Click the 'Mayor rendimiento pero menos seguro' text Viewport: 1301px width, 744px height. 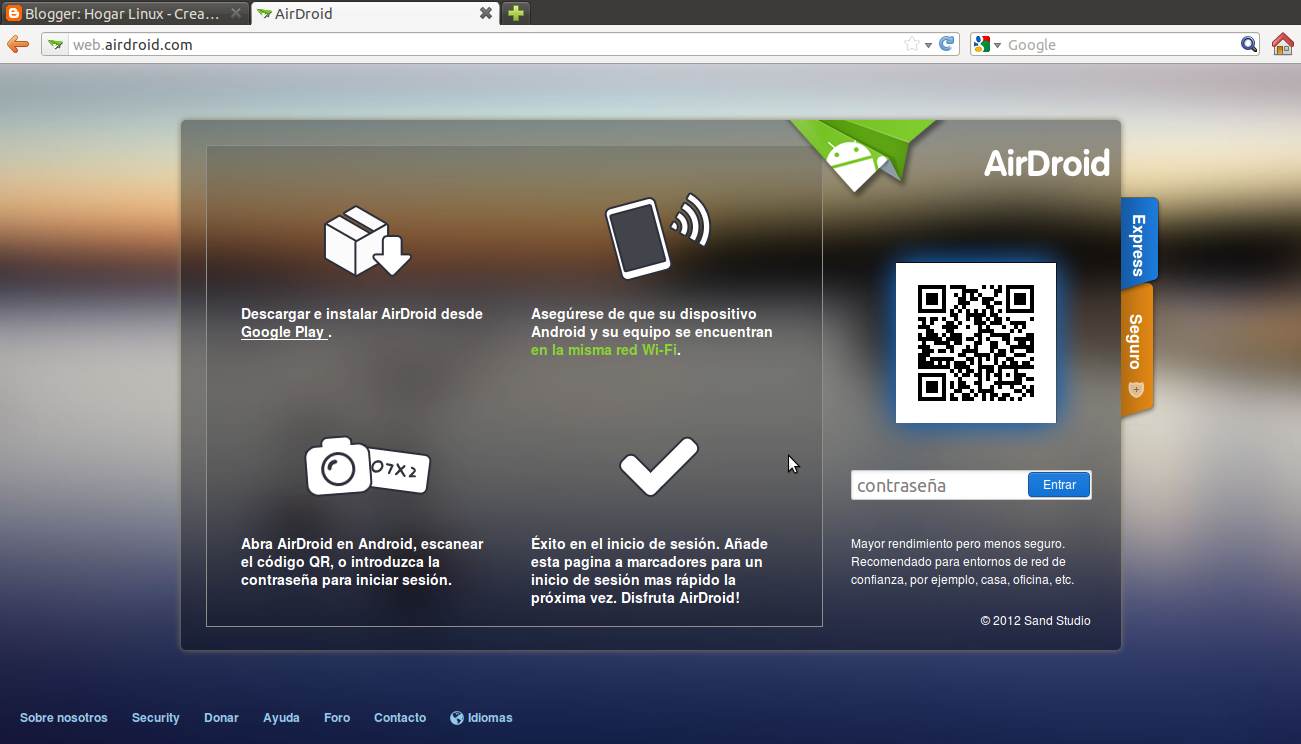(x=957, y=544)
